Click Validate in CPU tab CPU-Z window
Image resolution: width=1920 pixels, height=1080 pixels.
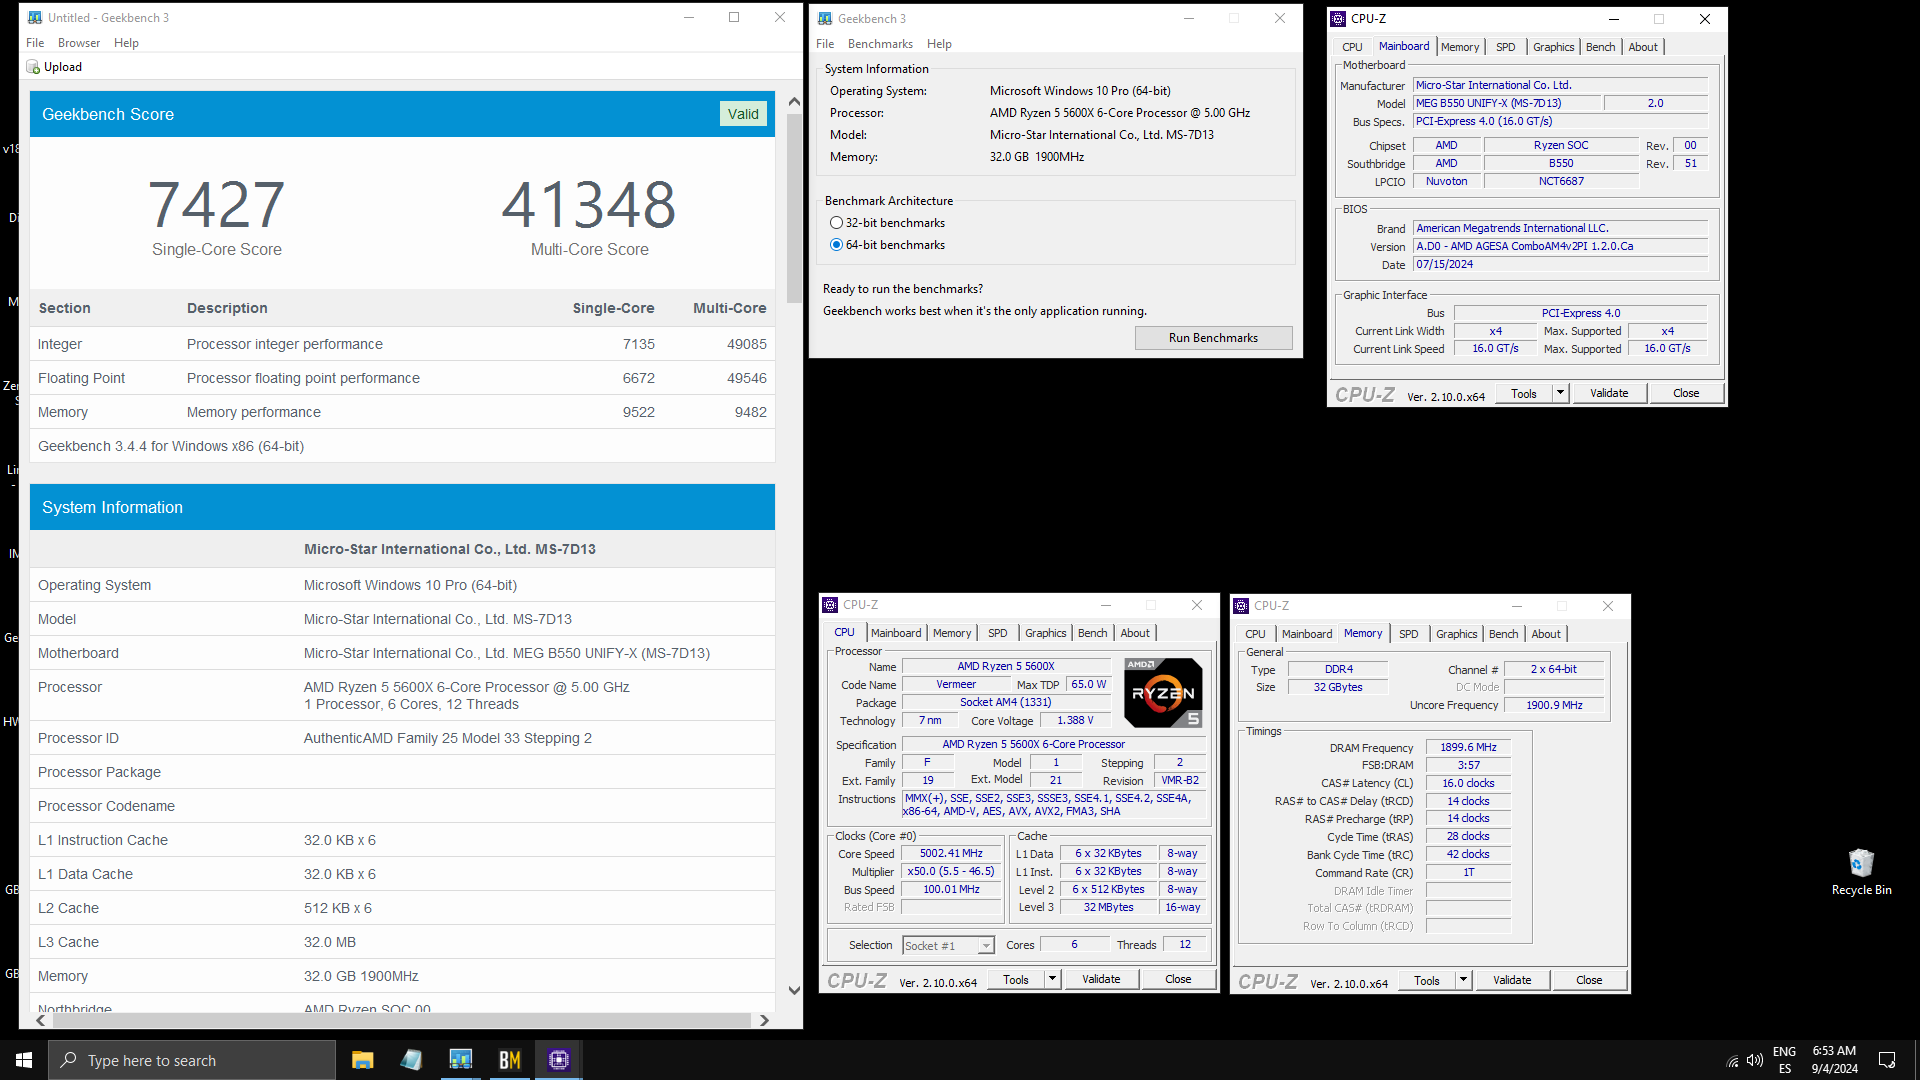(x=1101, y=979)
